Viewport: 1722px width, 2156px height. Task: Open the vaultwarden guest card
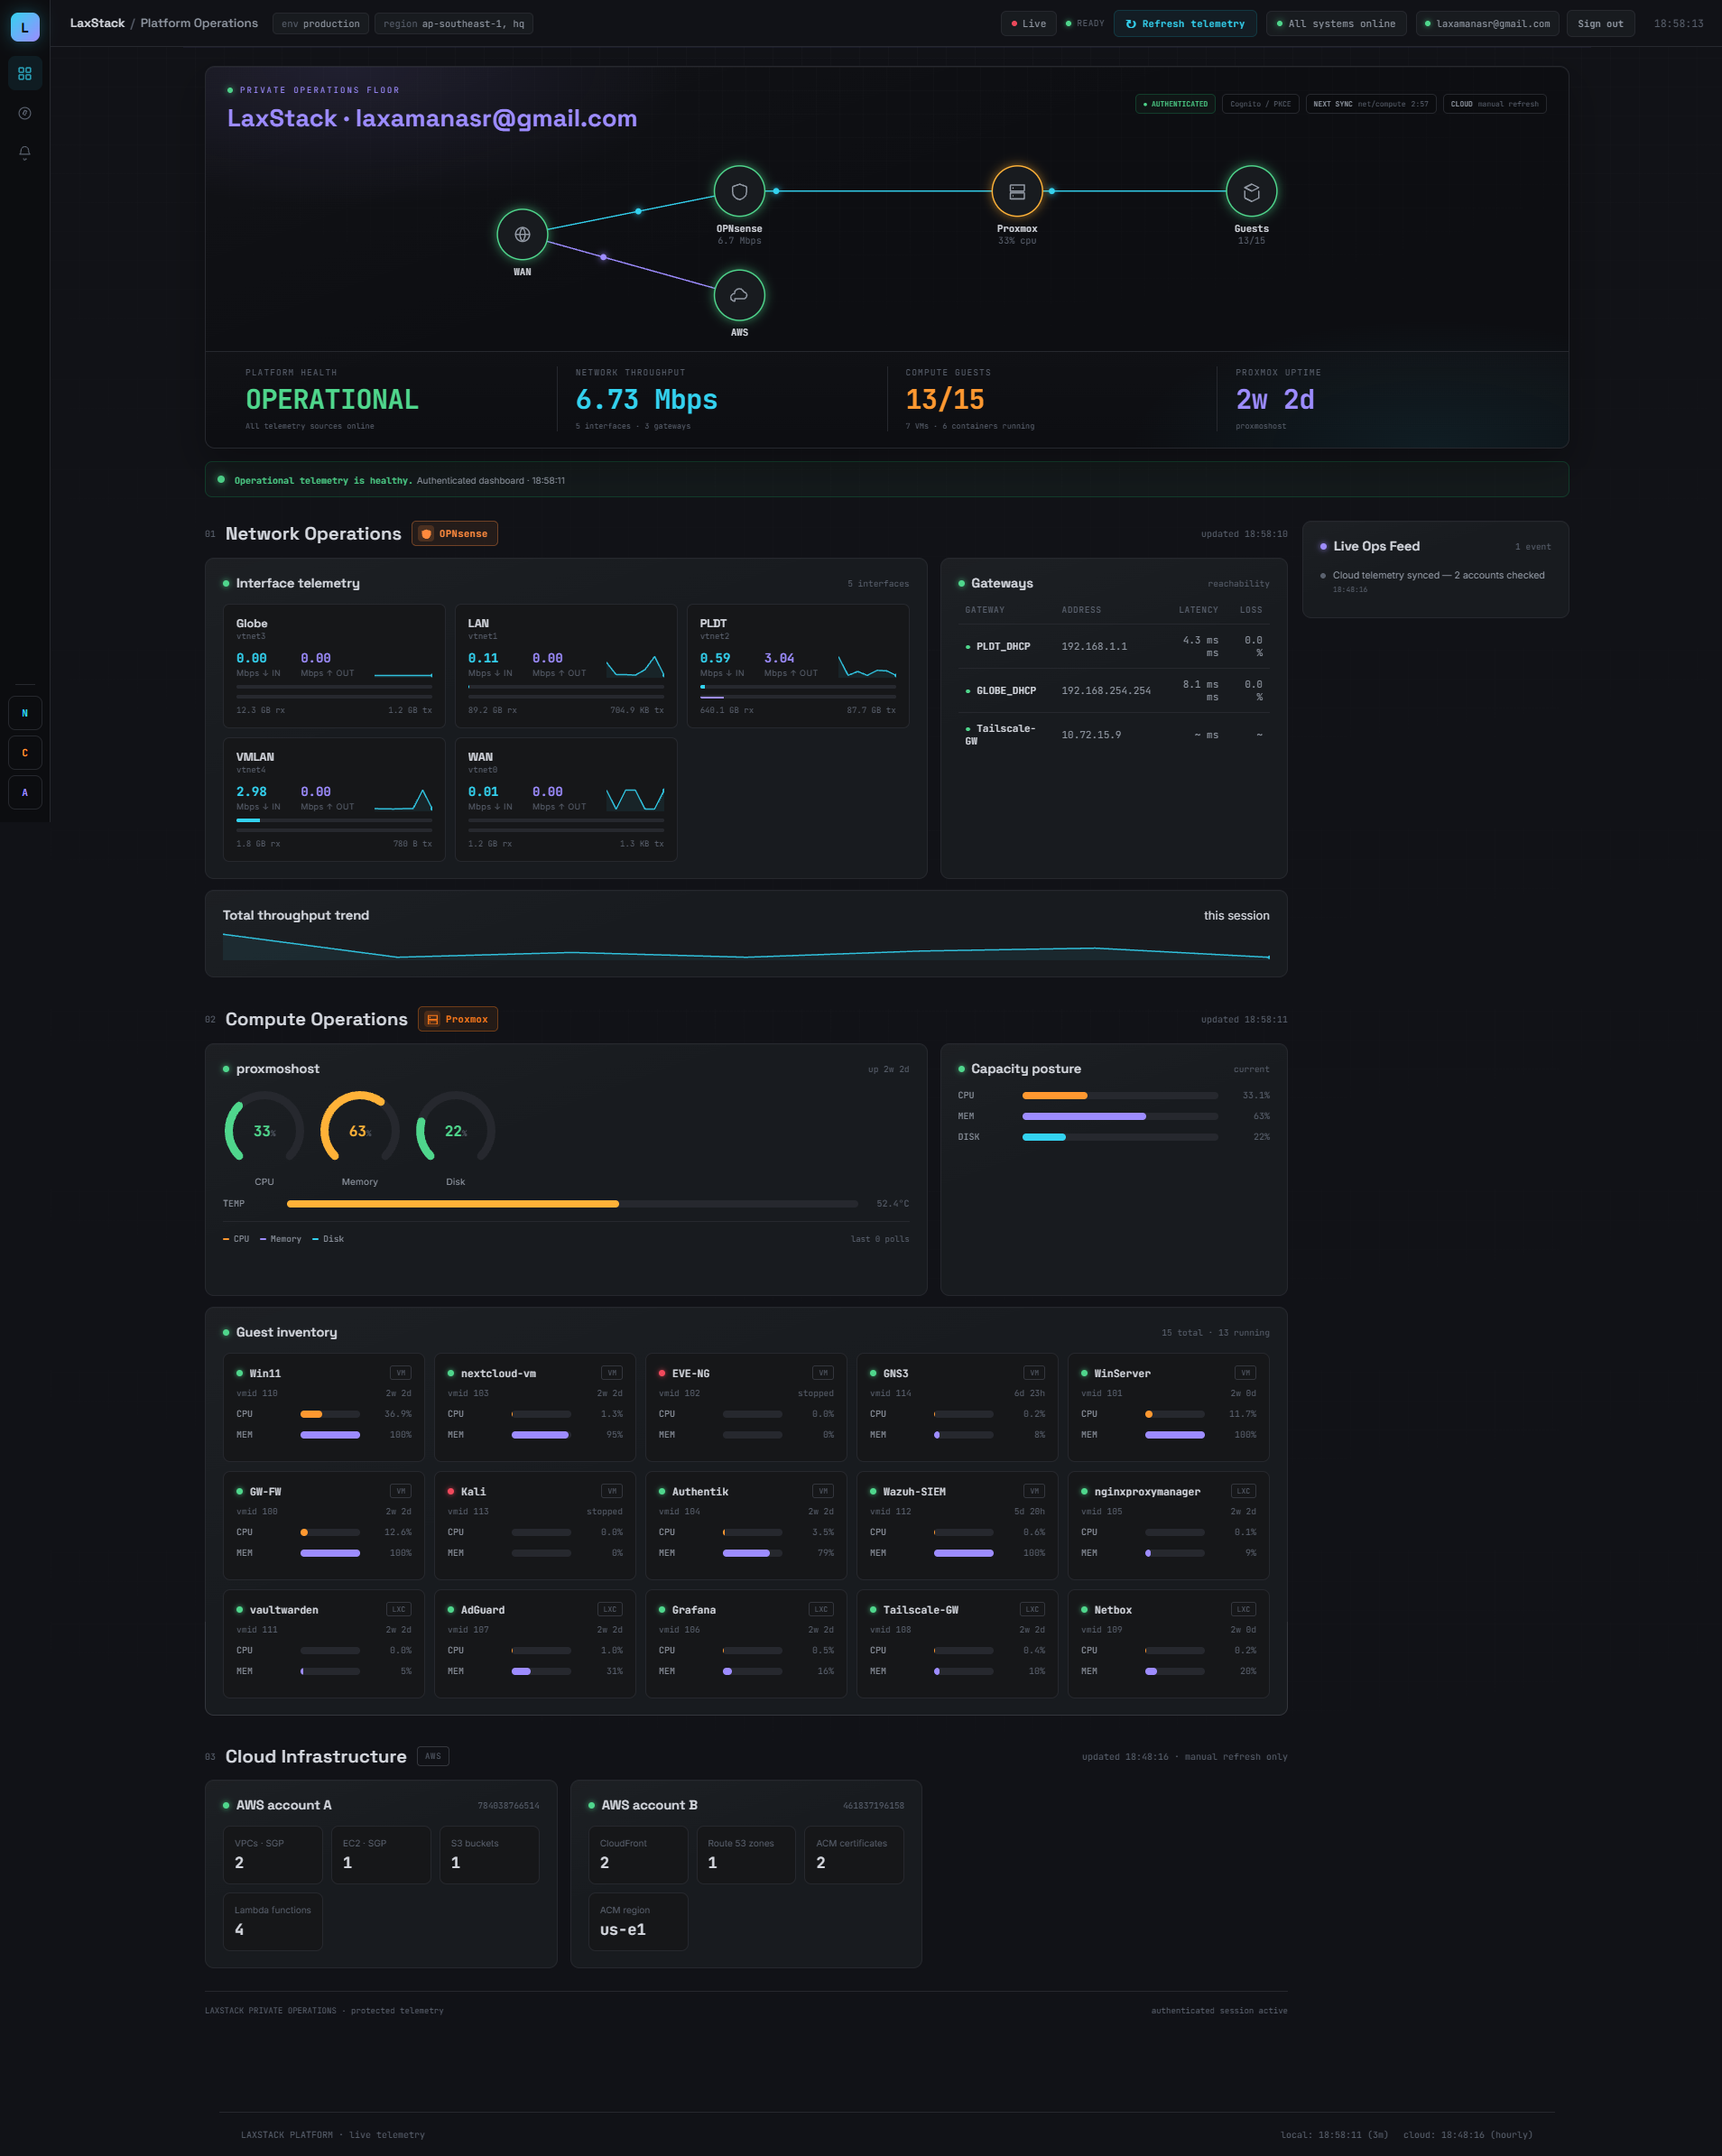coord(324,1644)
